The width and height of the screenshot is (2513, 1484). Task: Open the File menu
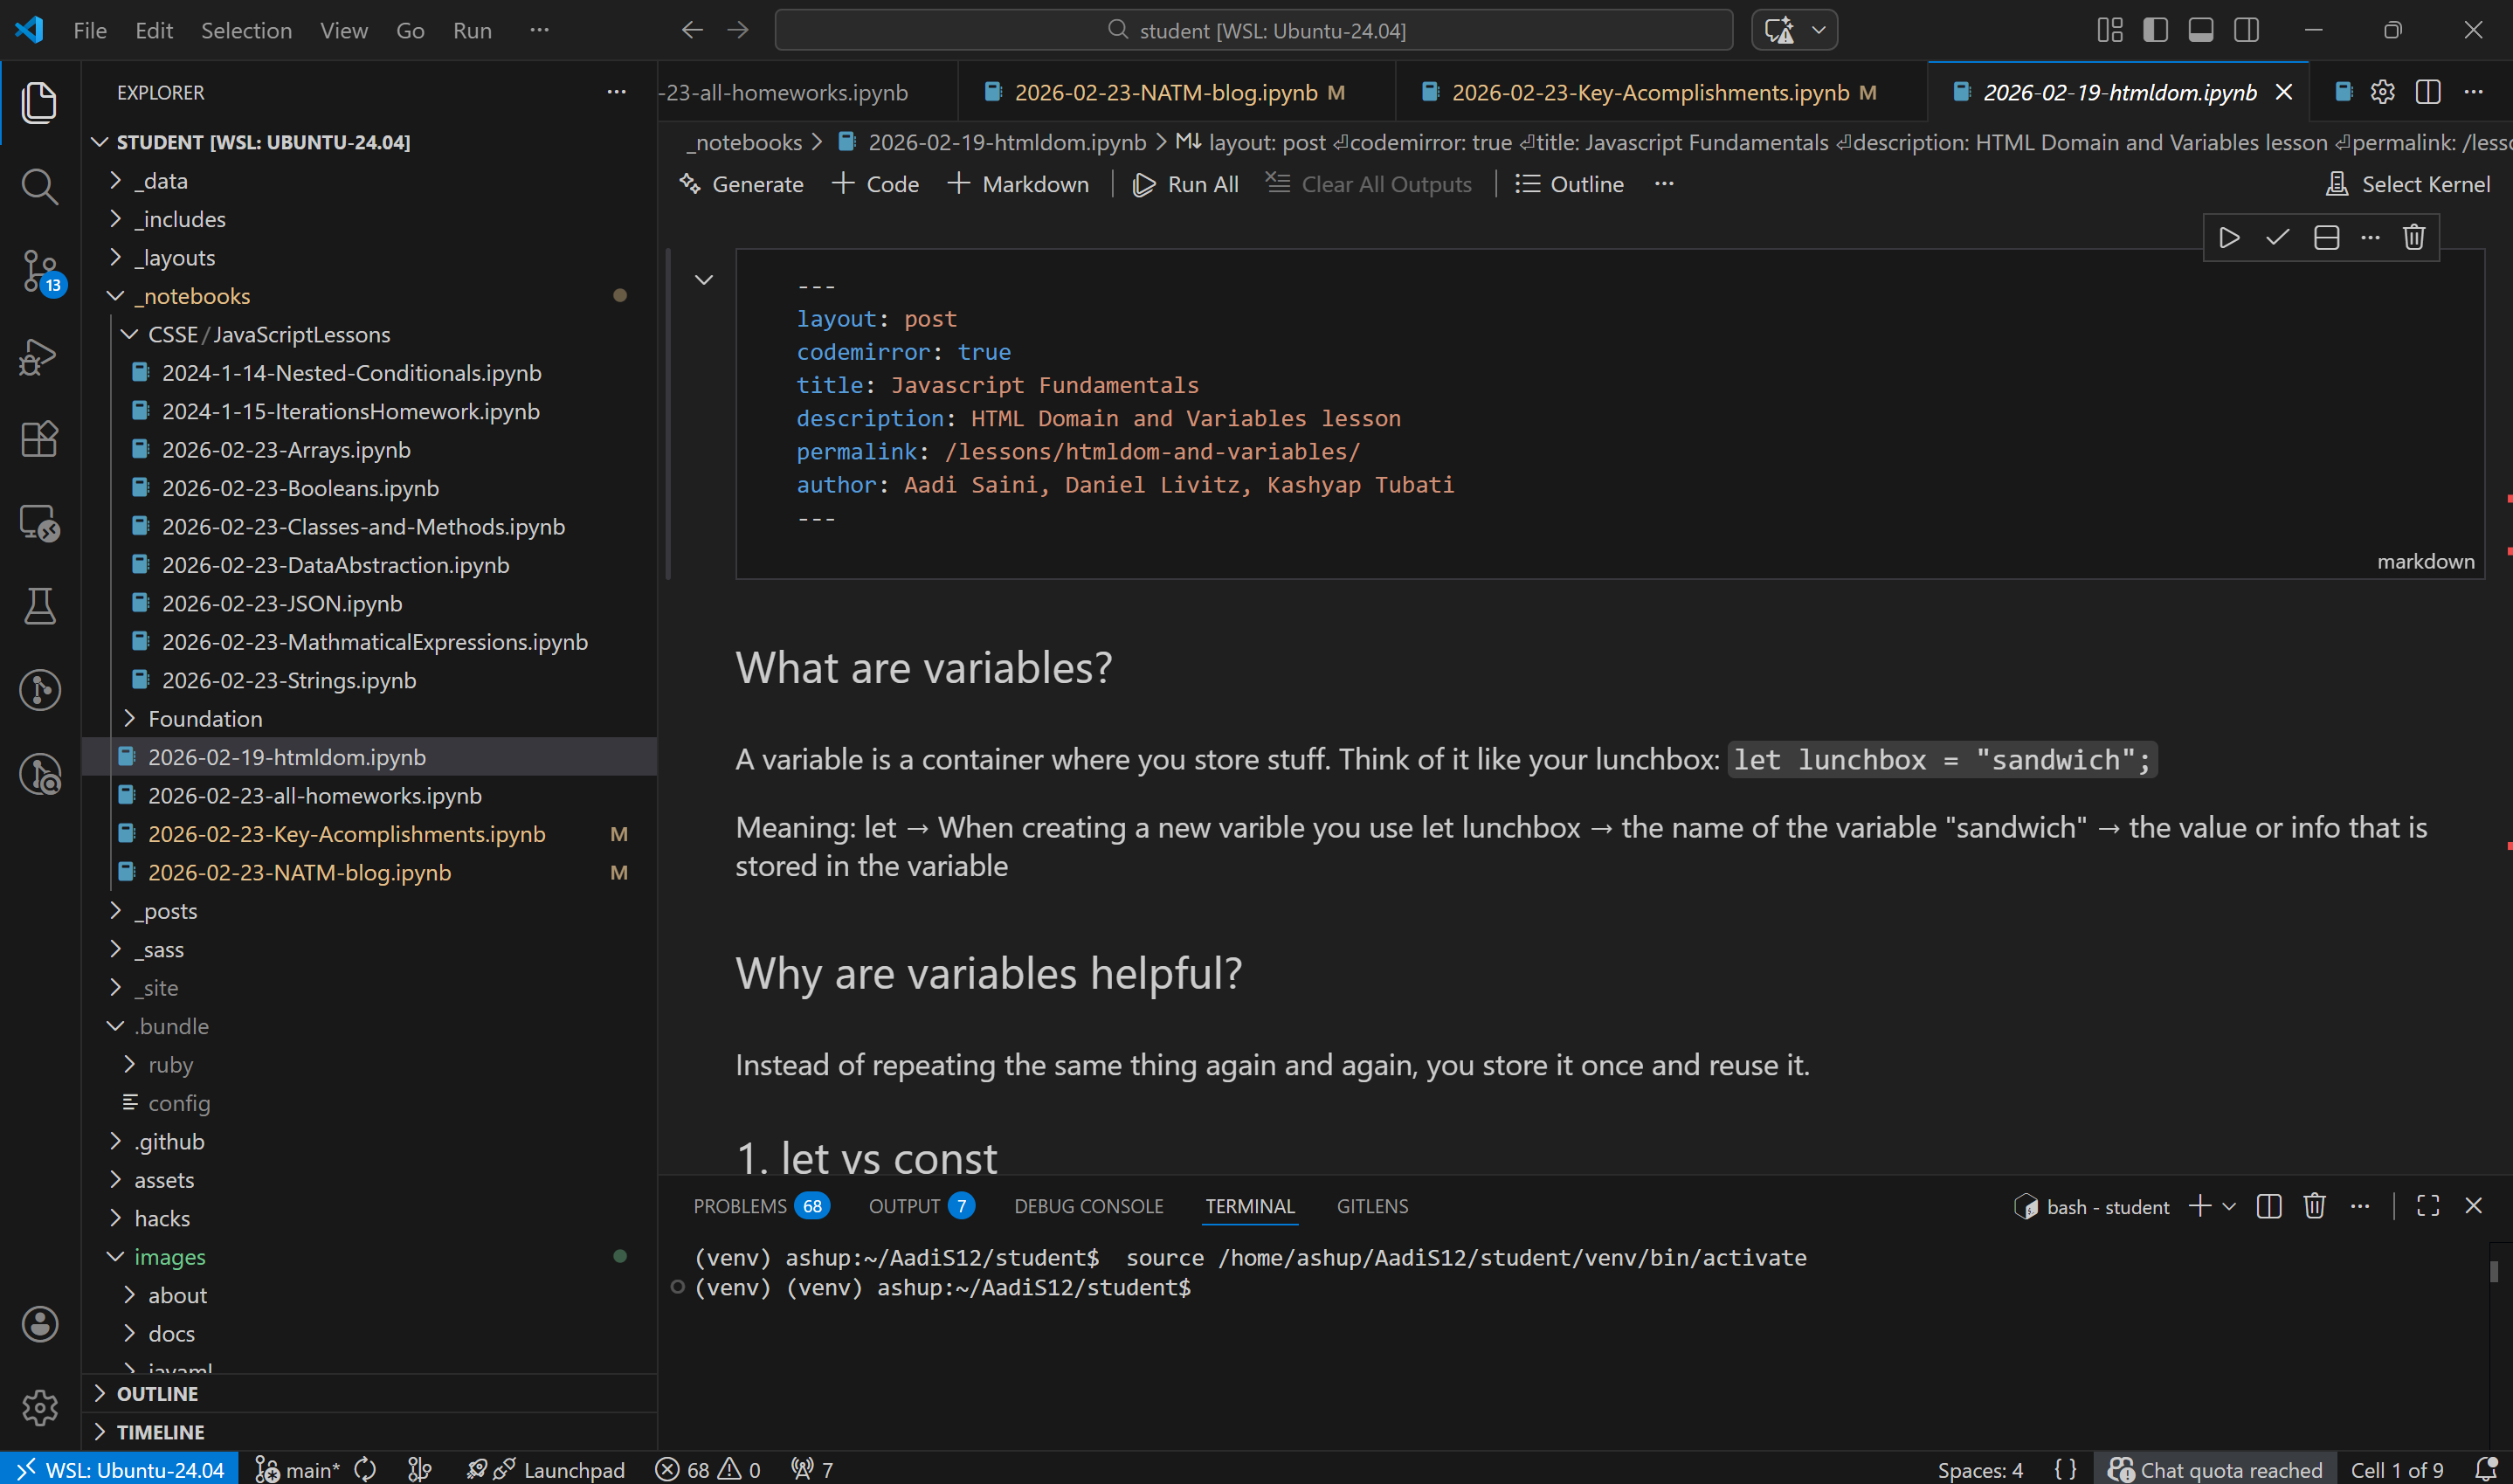click(90, 30)
